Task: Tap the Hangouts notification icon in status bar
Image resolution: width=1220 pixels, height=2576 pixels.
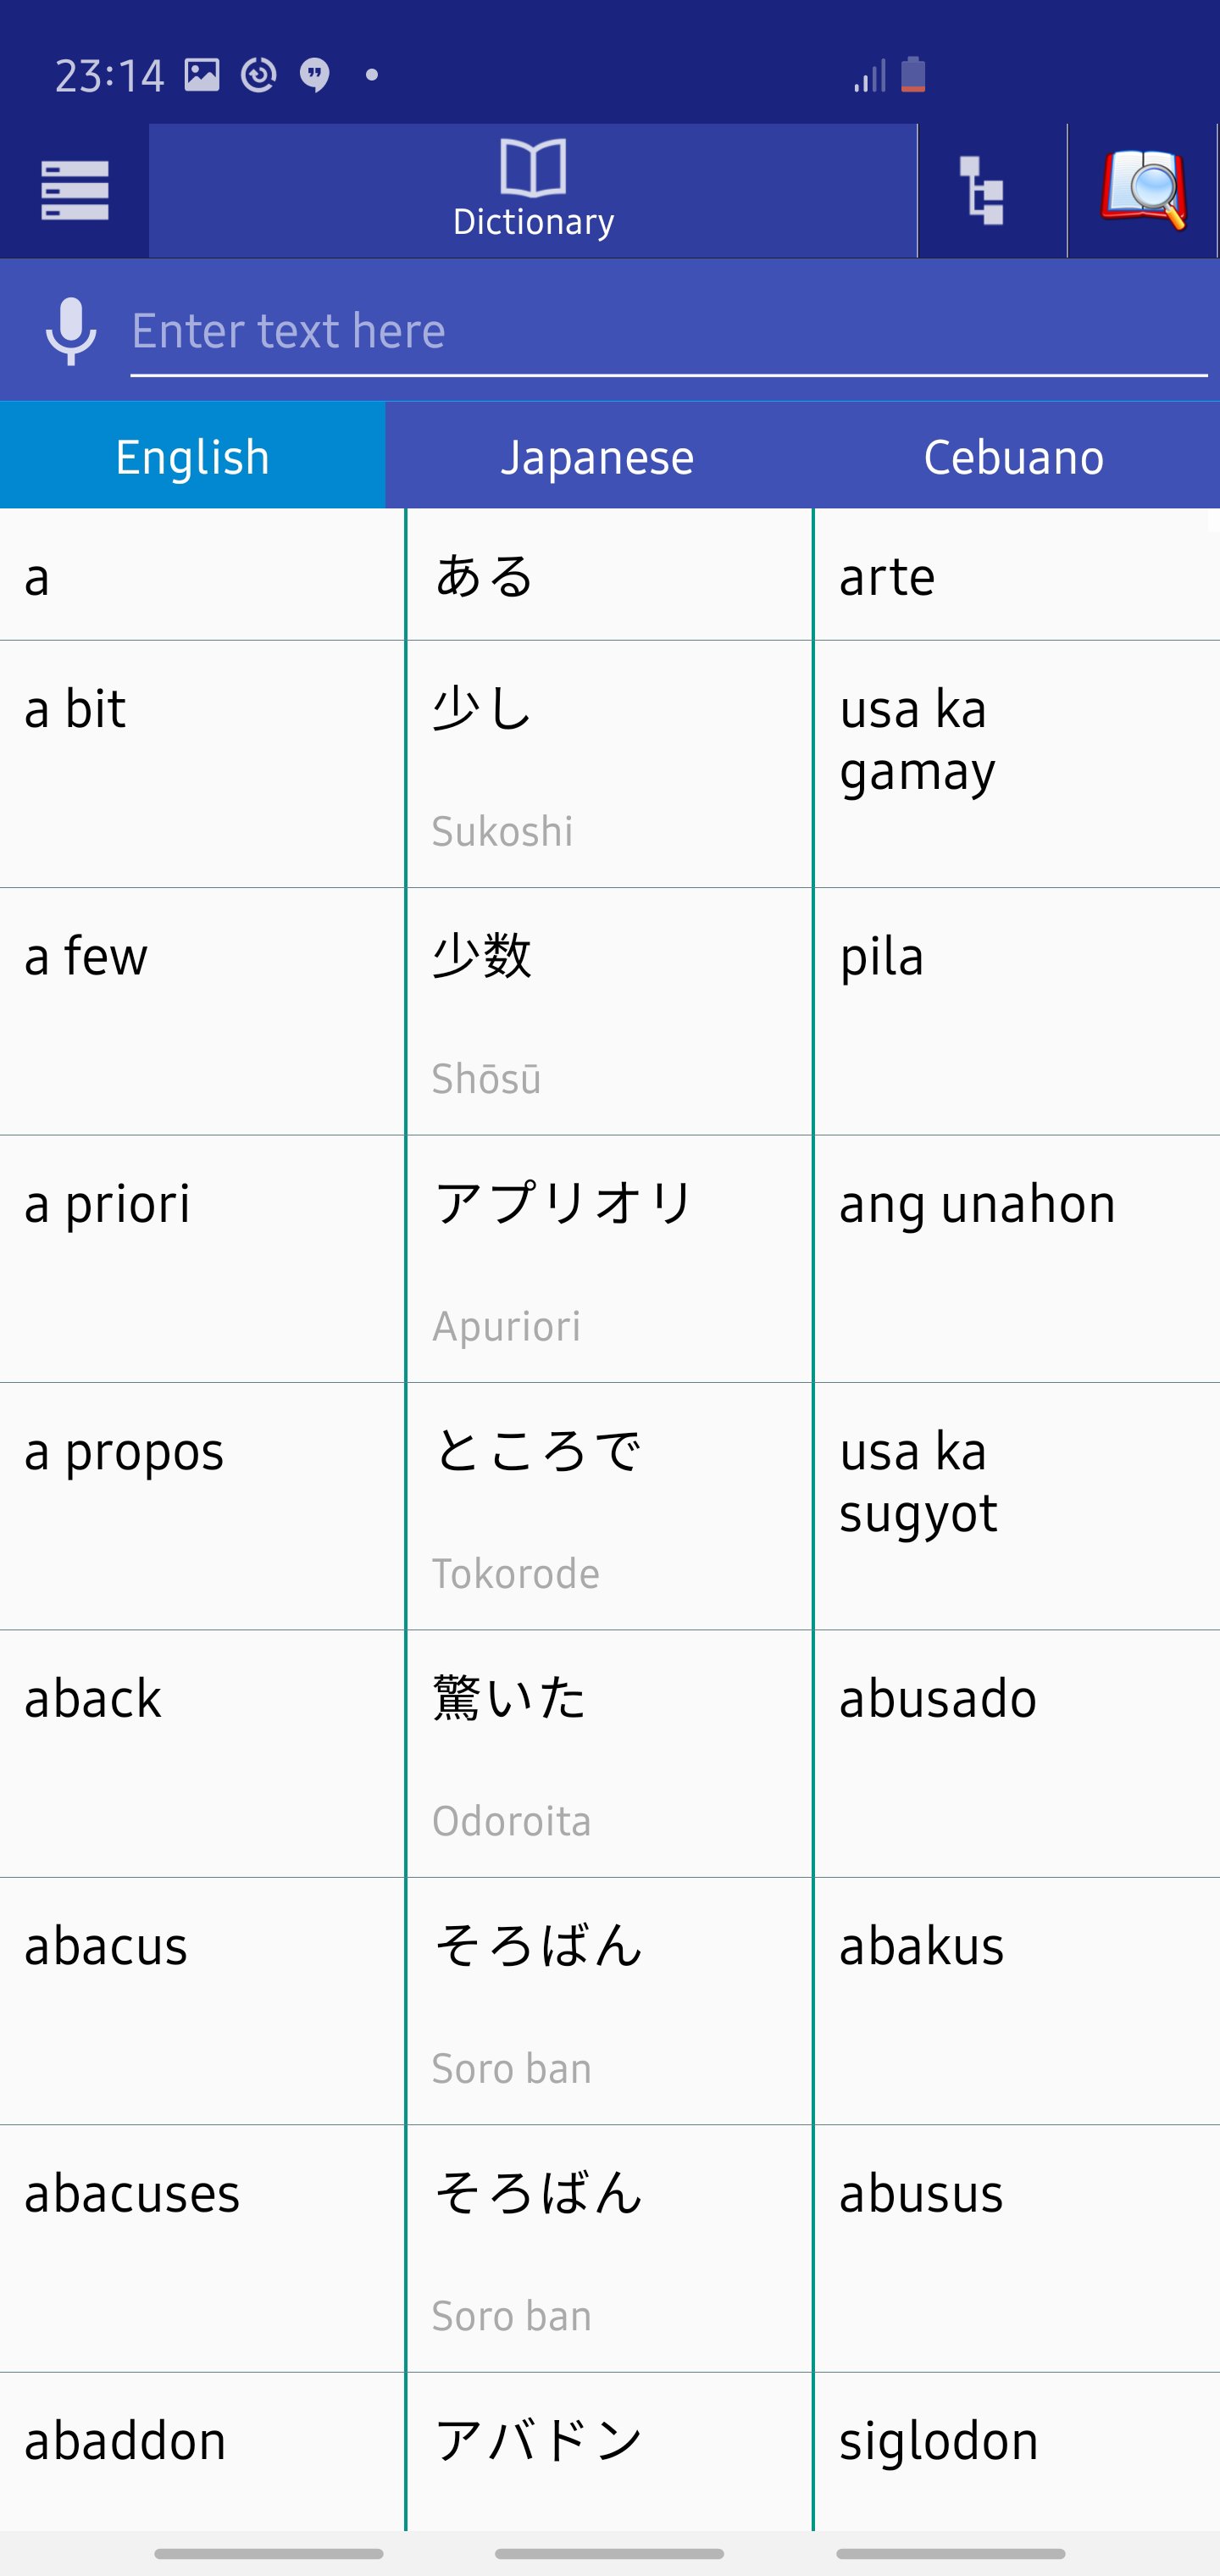Action: (x=315, y=74)
